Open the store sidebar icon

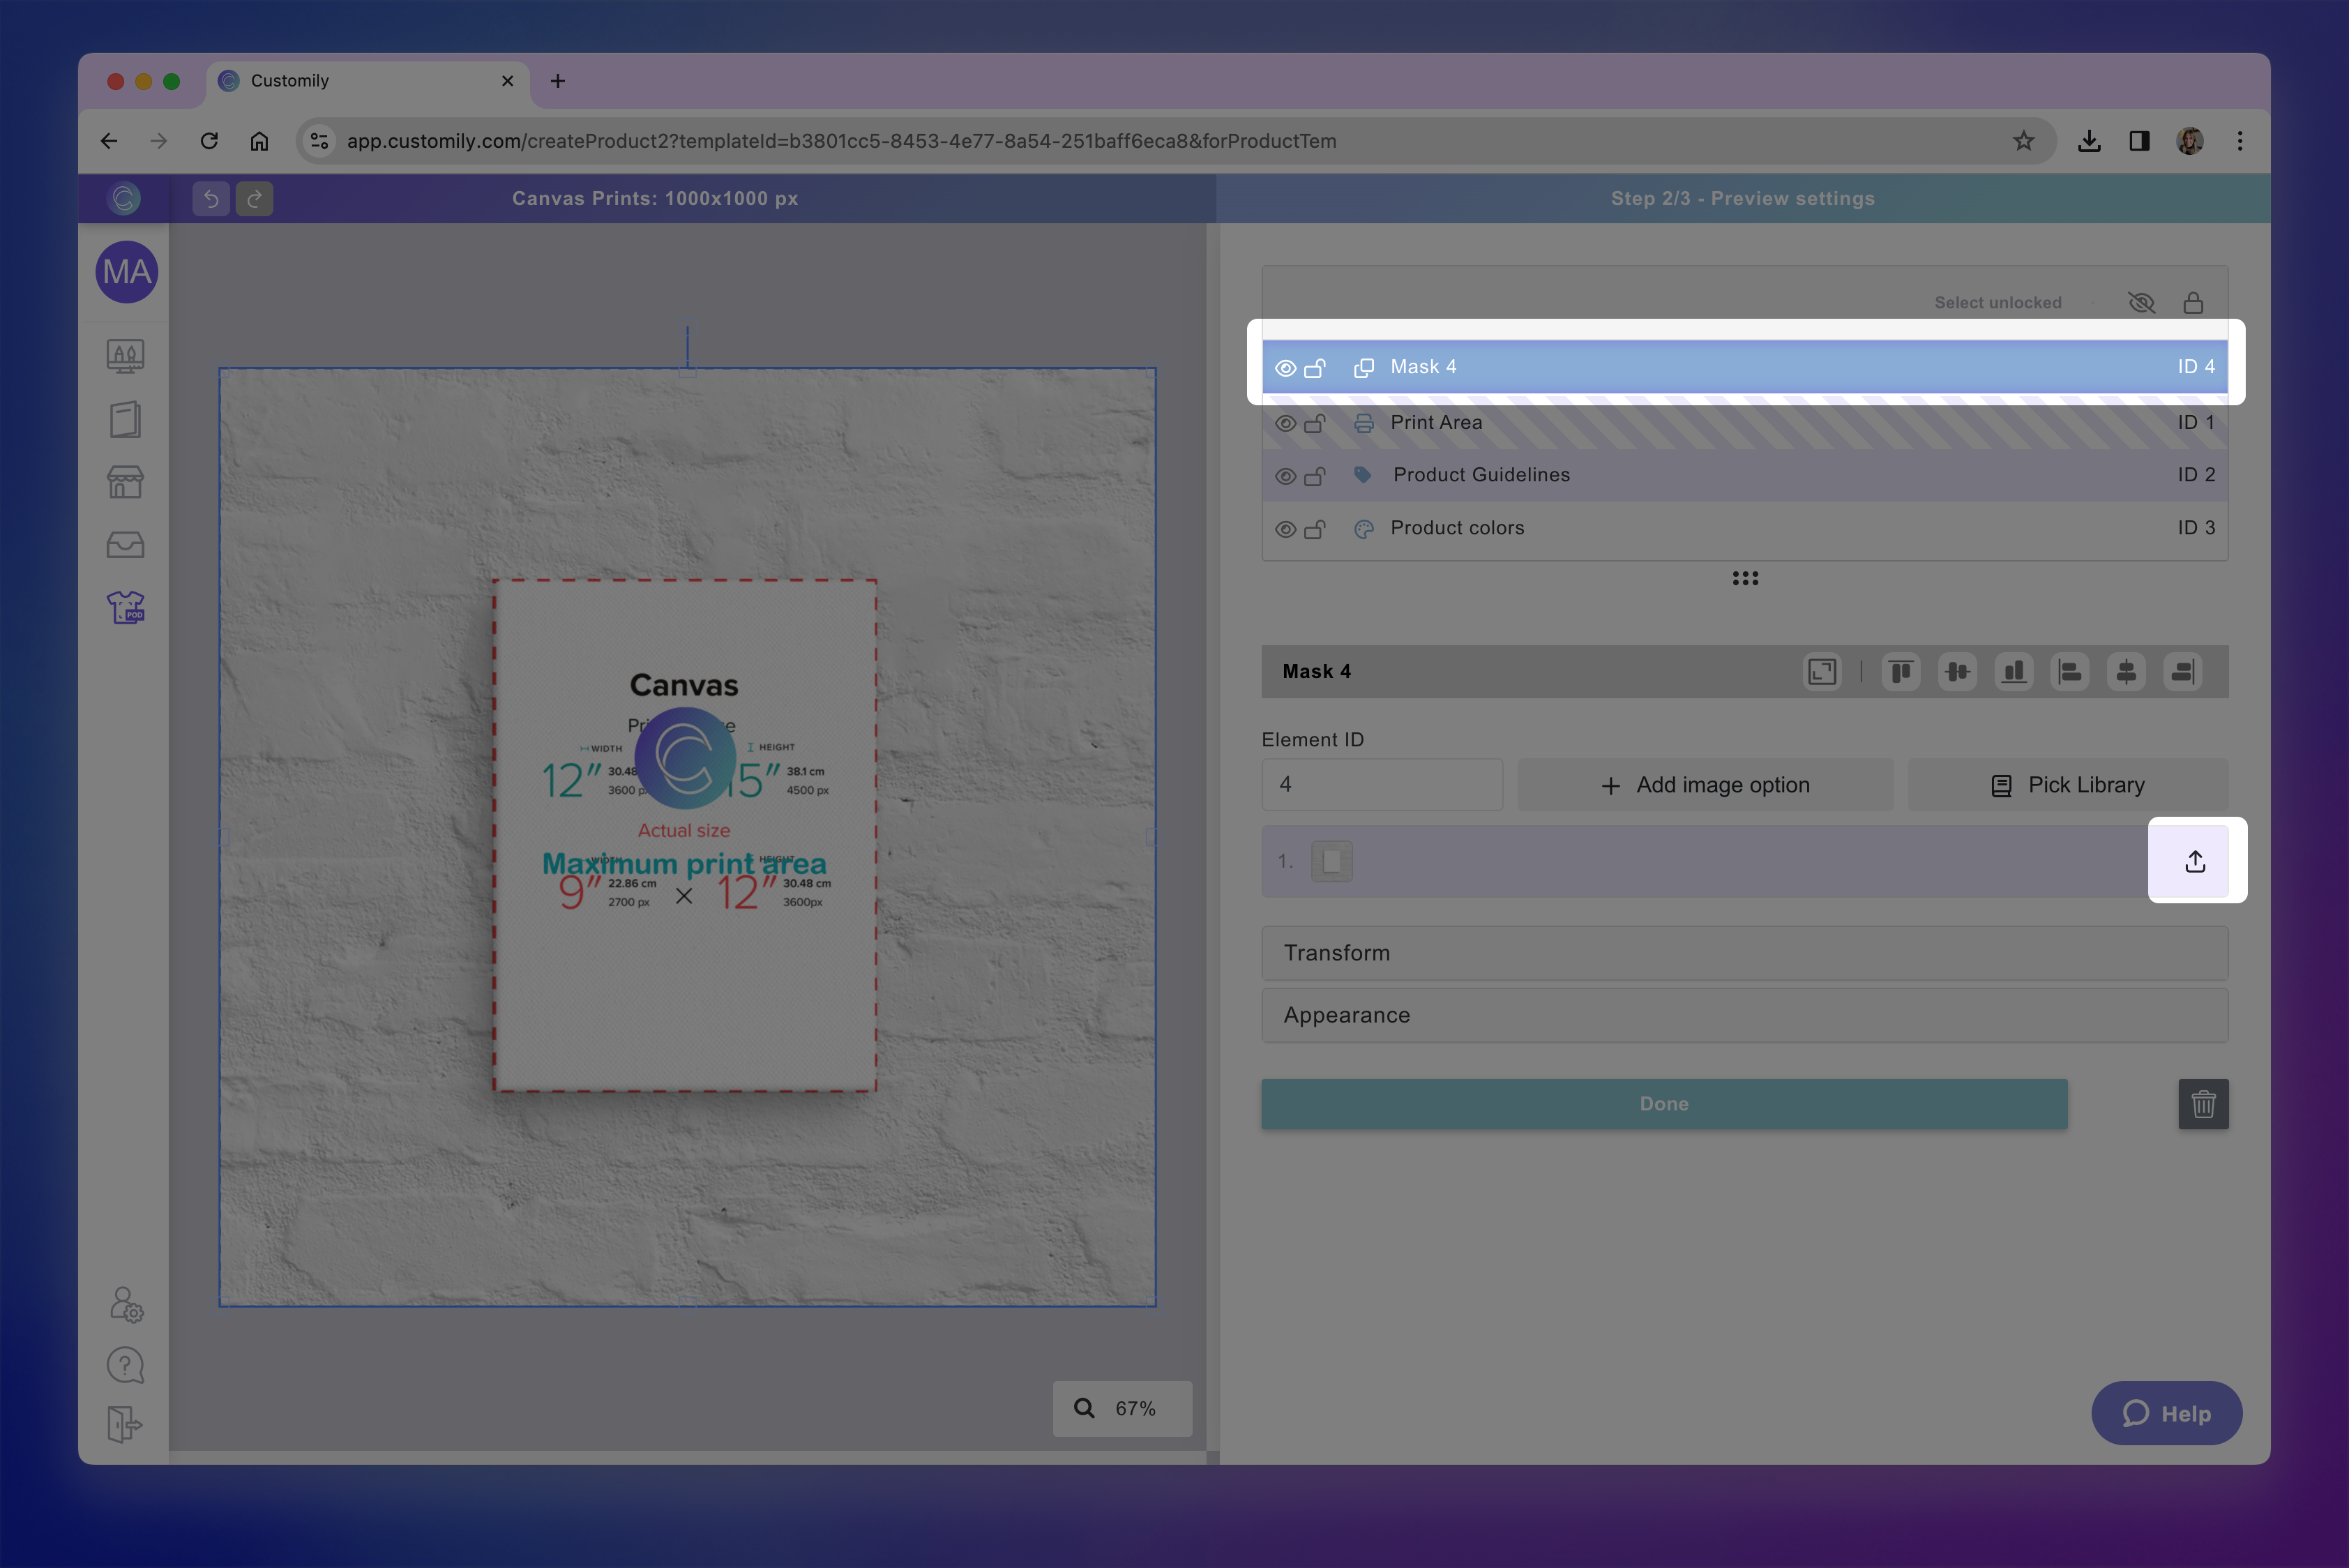pyautogui.click(x=125, y=482)
